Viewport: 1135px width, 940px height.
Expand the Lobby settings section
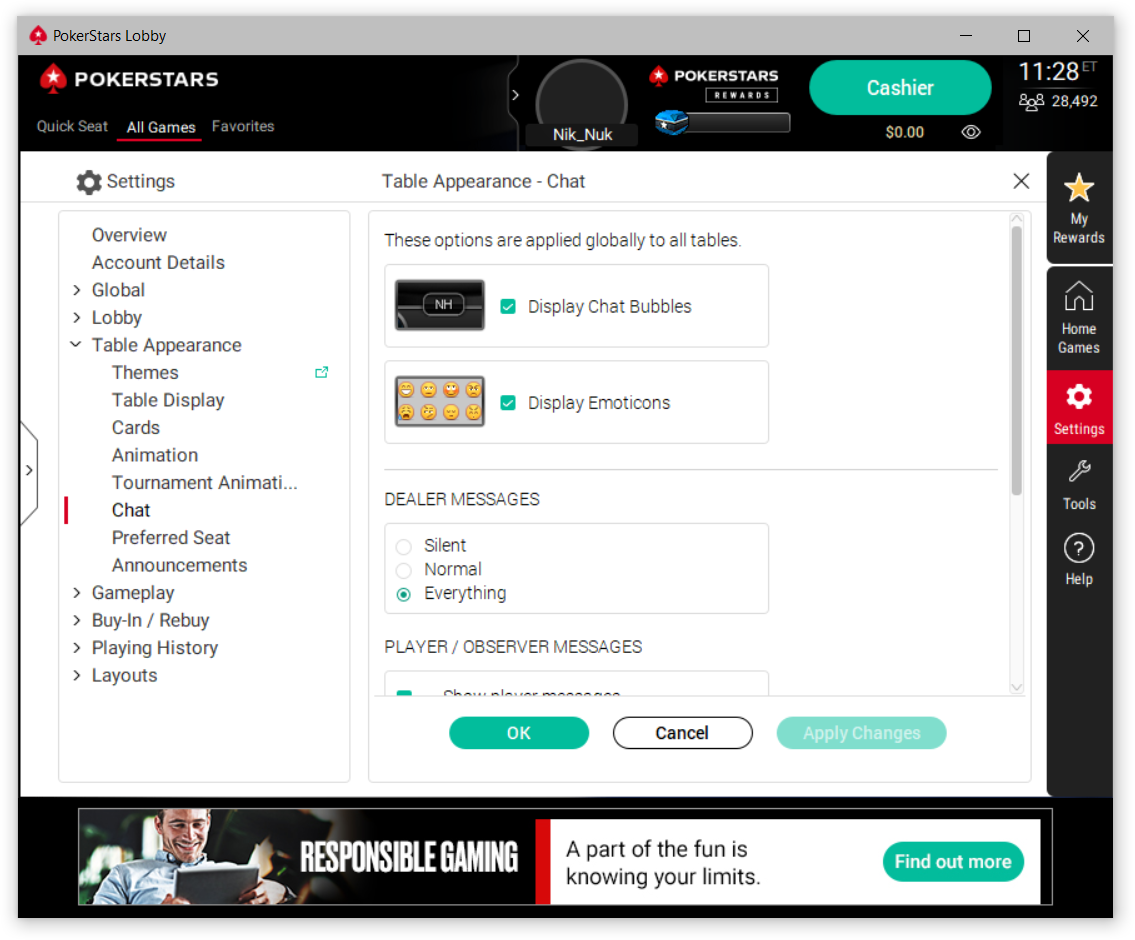[77, 318]
